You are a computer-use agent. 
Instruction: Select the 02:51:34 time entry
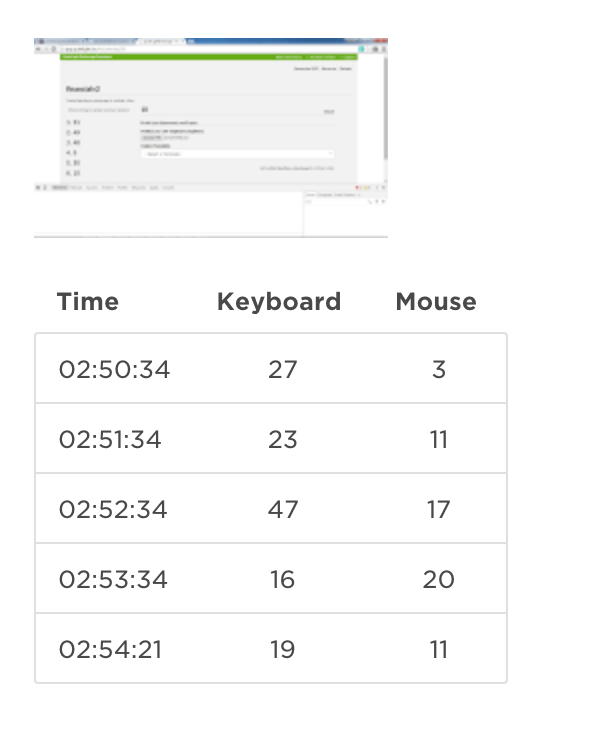110,439
